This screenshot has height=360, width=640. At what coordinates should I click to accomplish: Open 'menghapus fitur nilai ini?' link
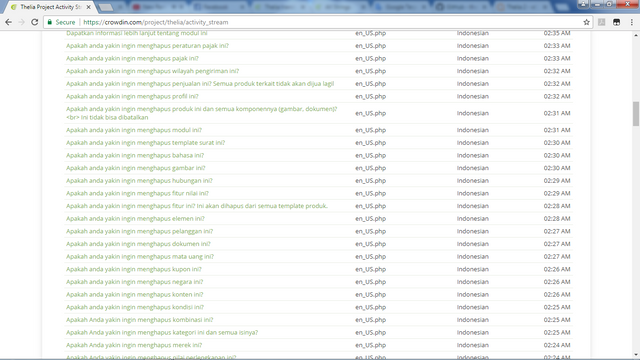137,193
